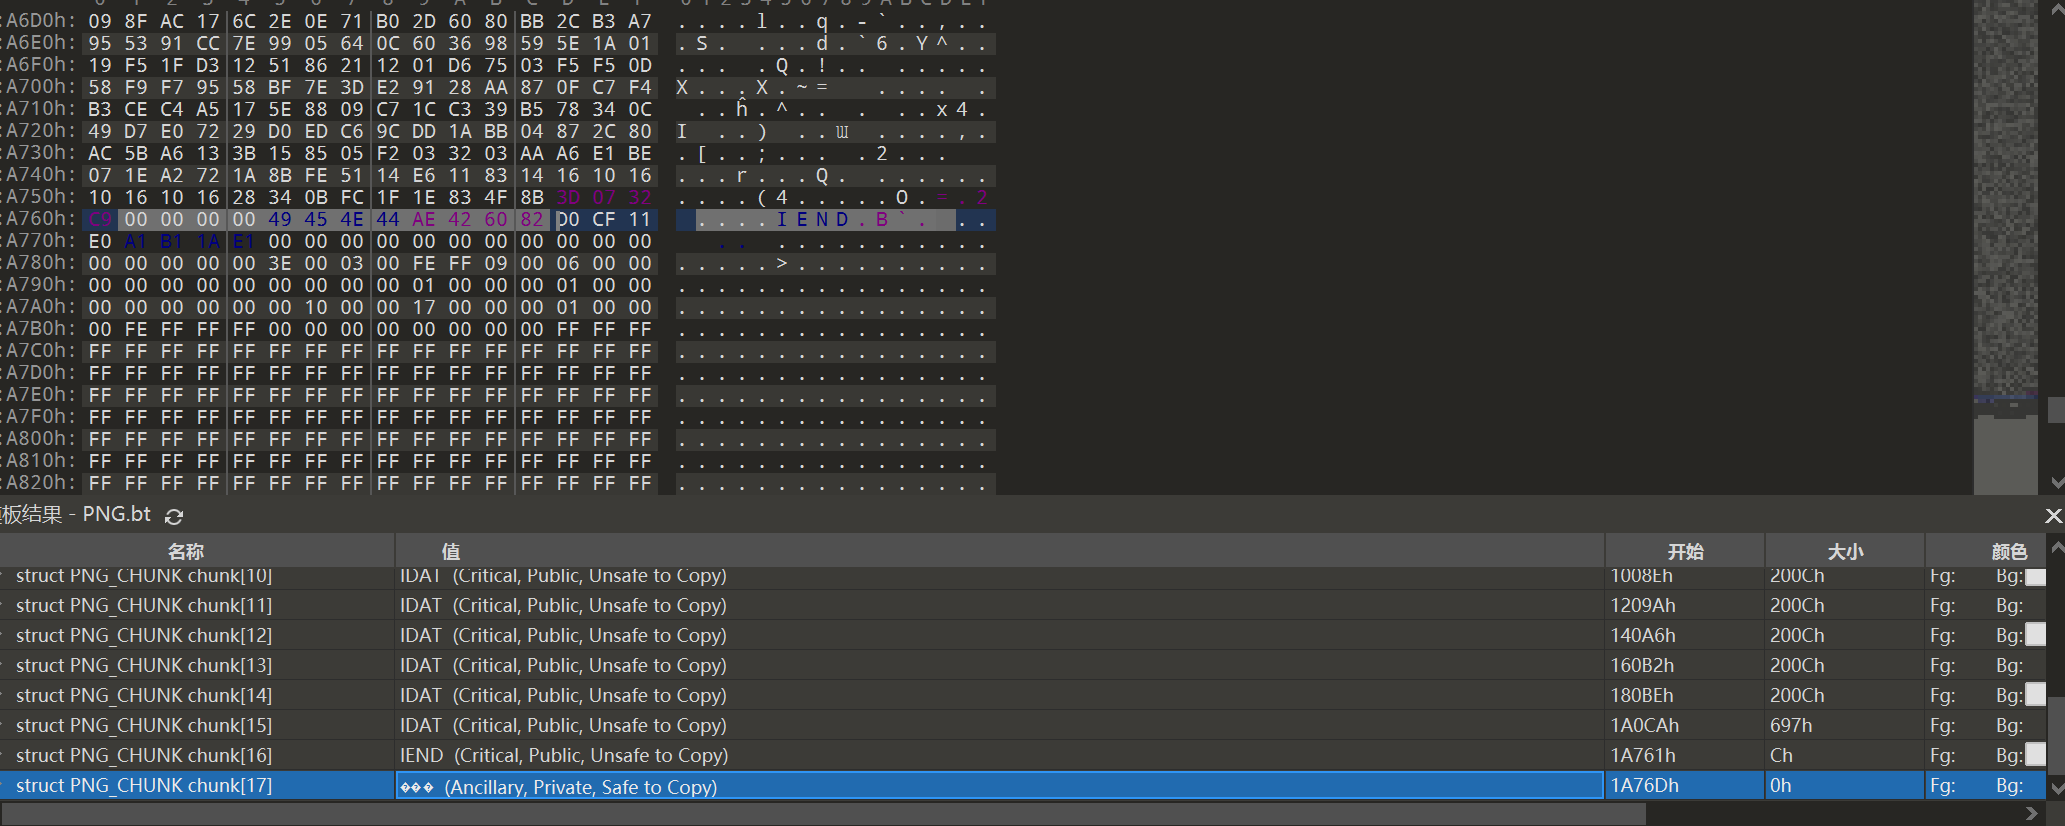This screenshot has width=2065, height=826.
Task: Click size value Ch of chunk[16]
Action: pyautogui.click(x=1781, y=755)
